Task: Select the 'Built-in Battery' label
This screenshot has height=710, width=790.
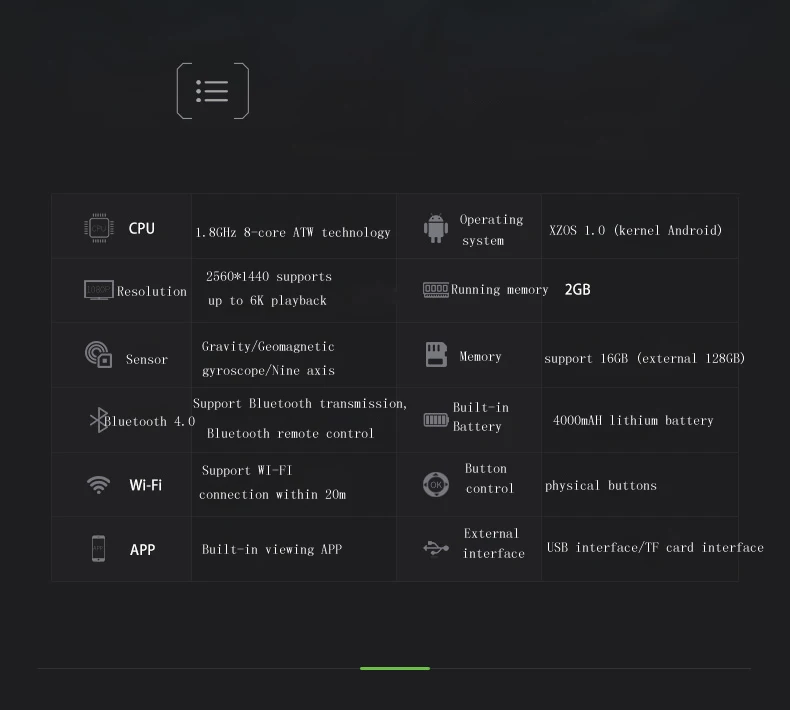Action: point(481,417)
